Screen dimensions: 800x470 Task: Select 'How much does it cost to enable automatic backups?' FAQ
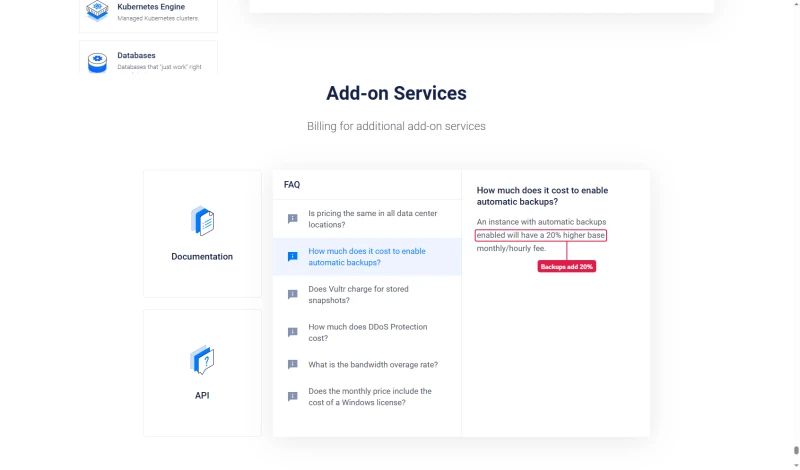tap(367, 257)
